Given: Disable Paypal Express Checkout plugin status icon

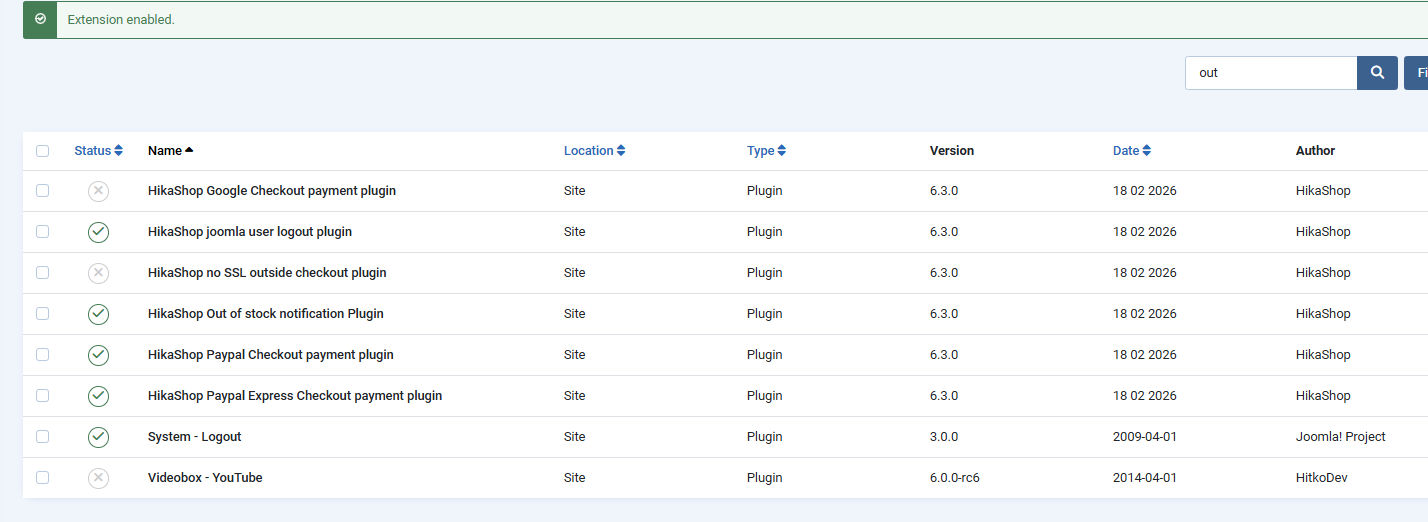Looking at the screenshot, I should (x=98, y=396).
